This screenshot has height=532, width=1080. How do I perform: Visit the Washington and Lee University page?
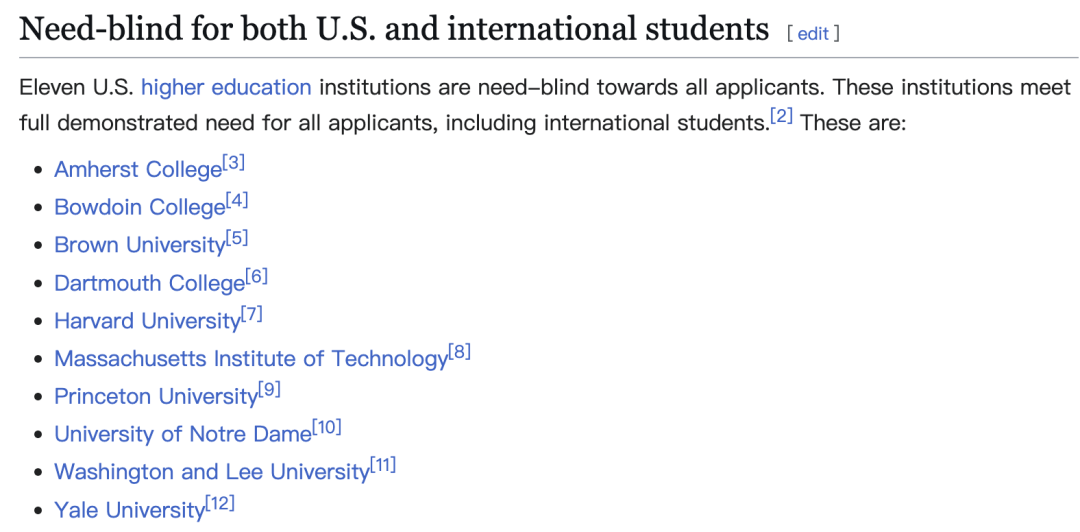point(211,472)
